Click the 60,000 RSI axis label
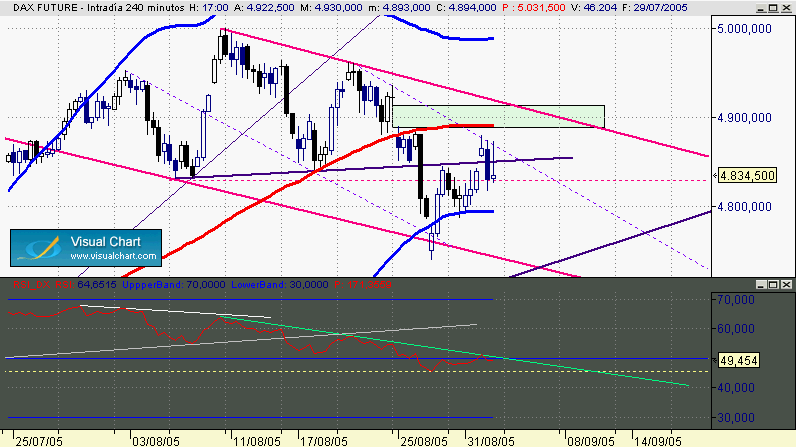Image resolution: width=796 pixels, height=447 pixels. [x=736, y=329]
